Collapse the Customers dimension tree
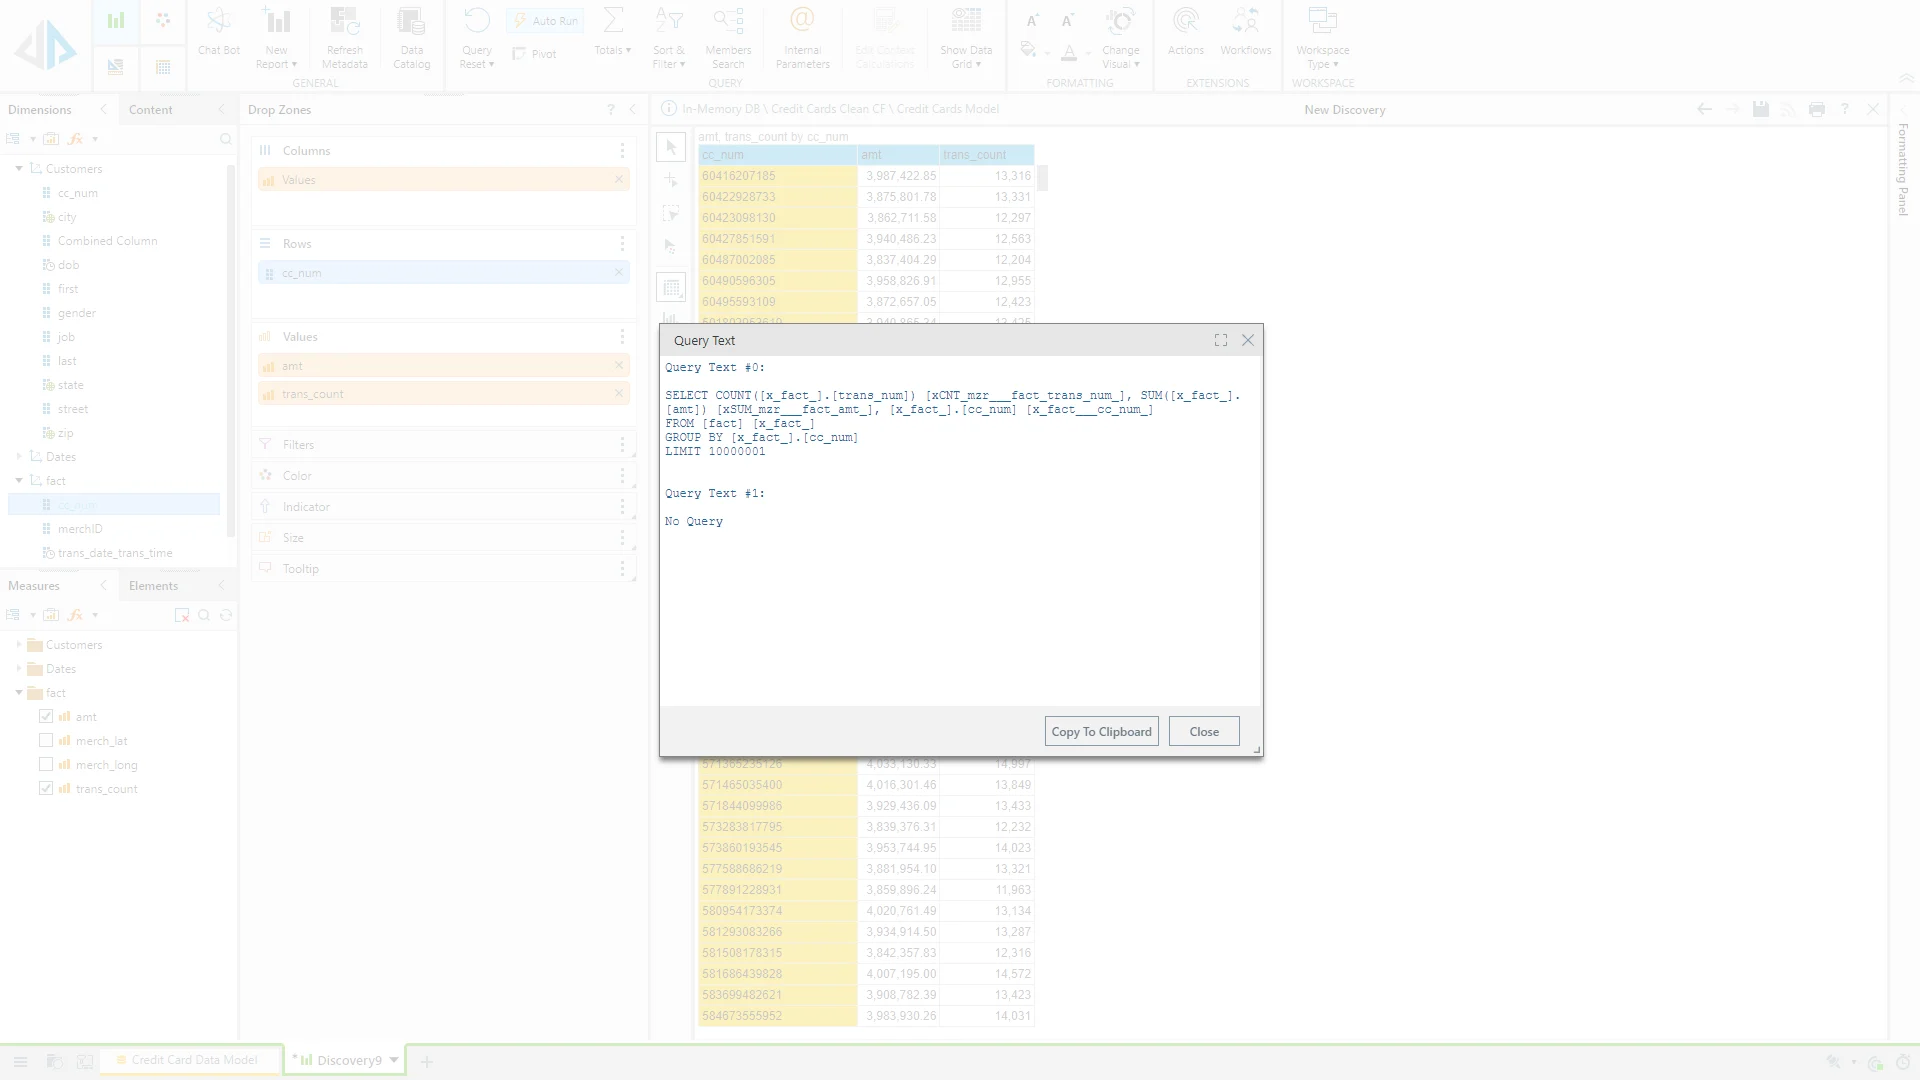 tap(19, 169)
